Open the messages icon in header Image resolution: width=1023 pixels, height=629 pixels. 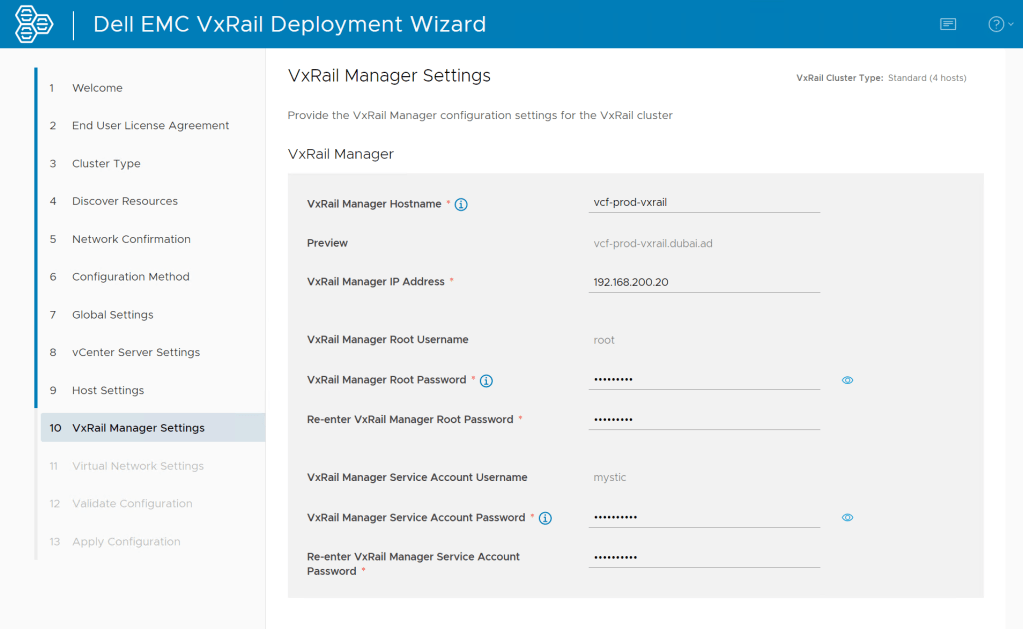click(948, 24)
